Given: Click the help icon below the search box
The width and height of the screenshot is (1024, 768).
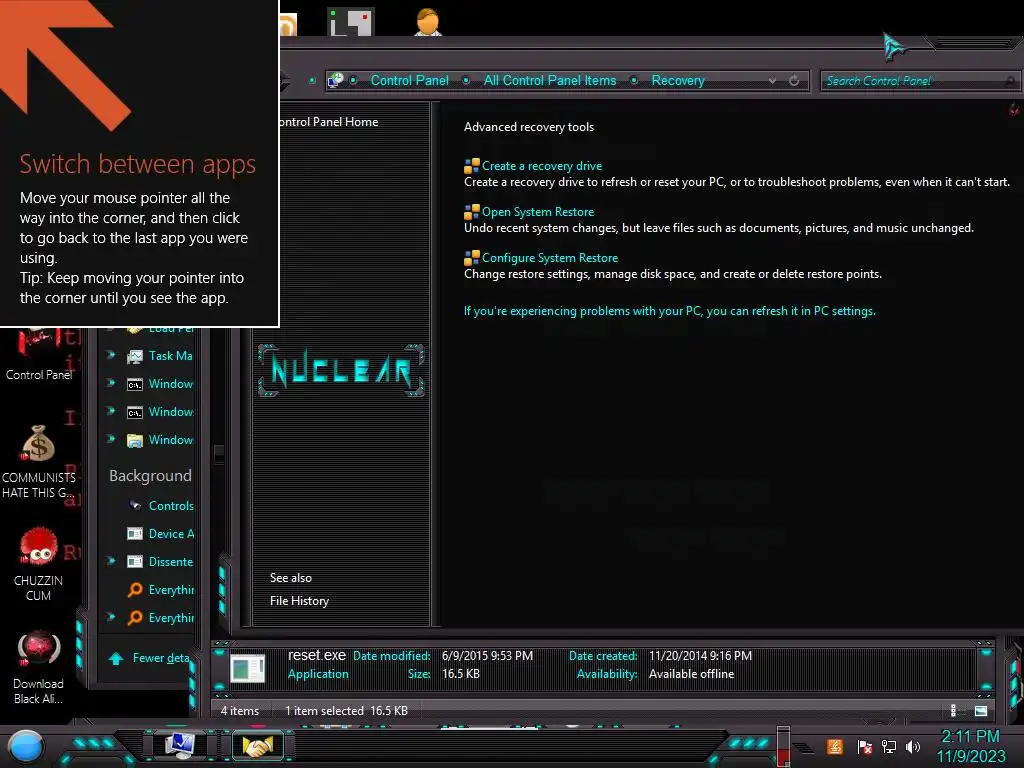Looking at the screenshot, I should pos(1014,109).
